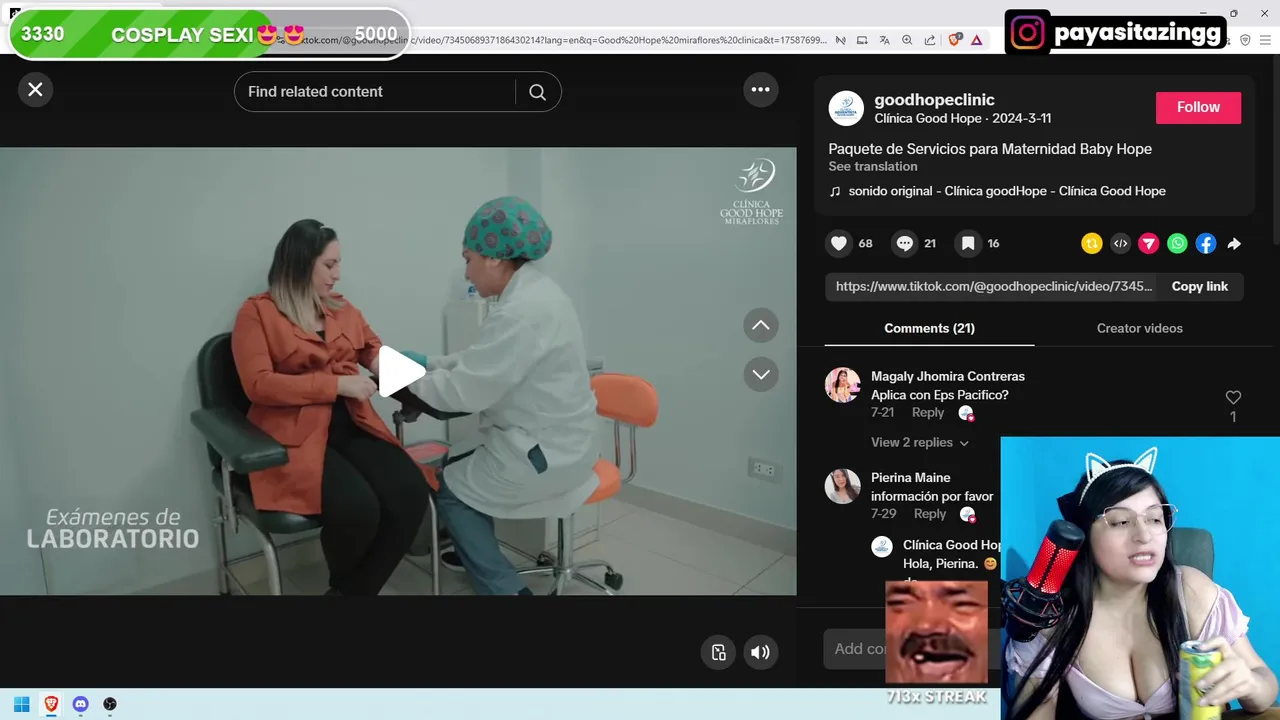Open browser hamburger menu
This screenshot has width=1280, height=720.
(x=1266, y=40)
